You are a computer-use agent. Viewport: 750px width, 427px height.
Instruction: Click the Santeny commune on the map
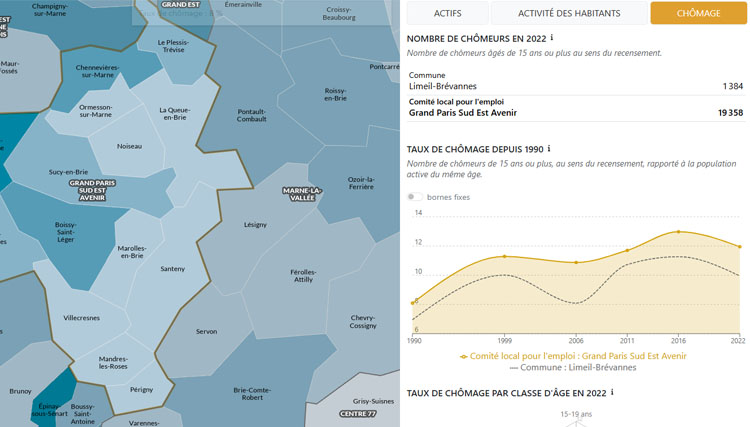172,269
